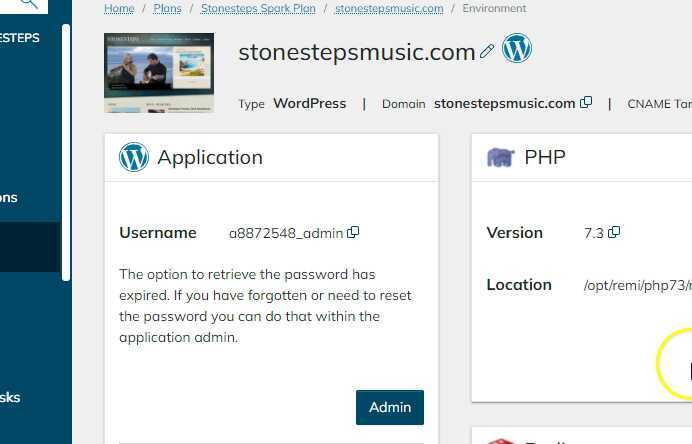Copy the domain stonestepsmusic.com via copy icon

pos(586,103)
